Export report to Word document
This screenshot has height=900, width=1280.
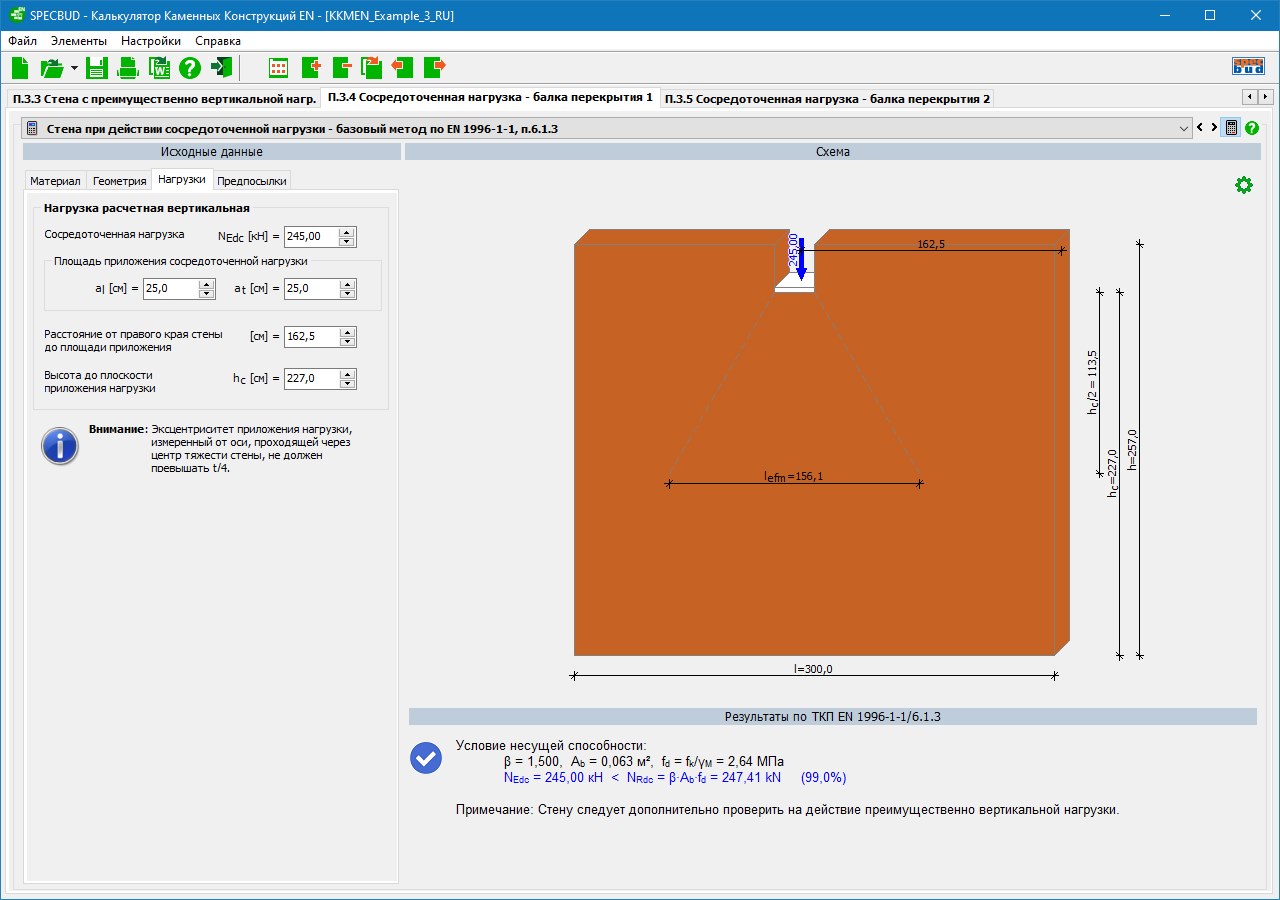159,68
